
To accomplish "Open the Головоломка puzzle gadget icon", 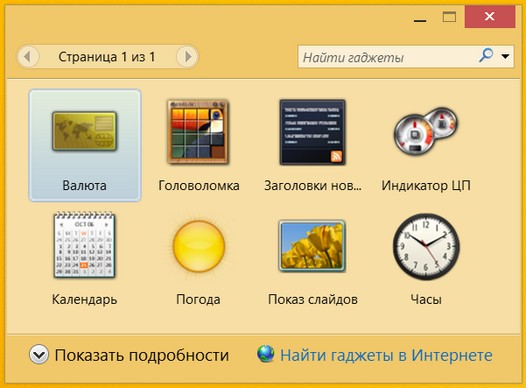I will point(198,132).
